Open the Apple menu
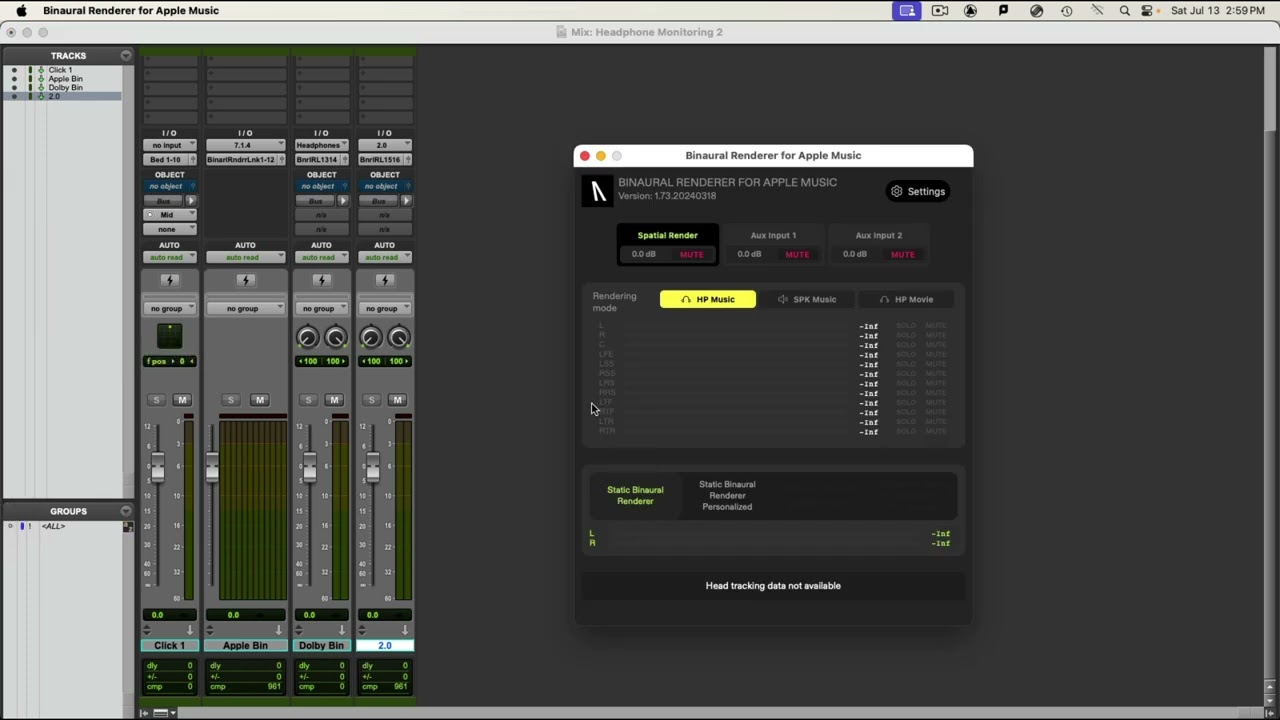This screenshot has height=720, width=1280. 21,11
